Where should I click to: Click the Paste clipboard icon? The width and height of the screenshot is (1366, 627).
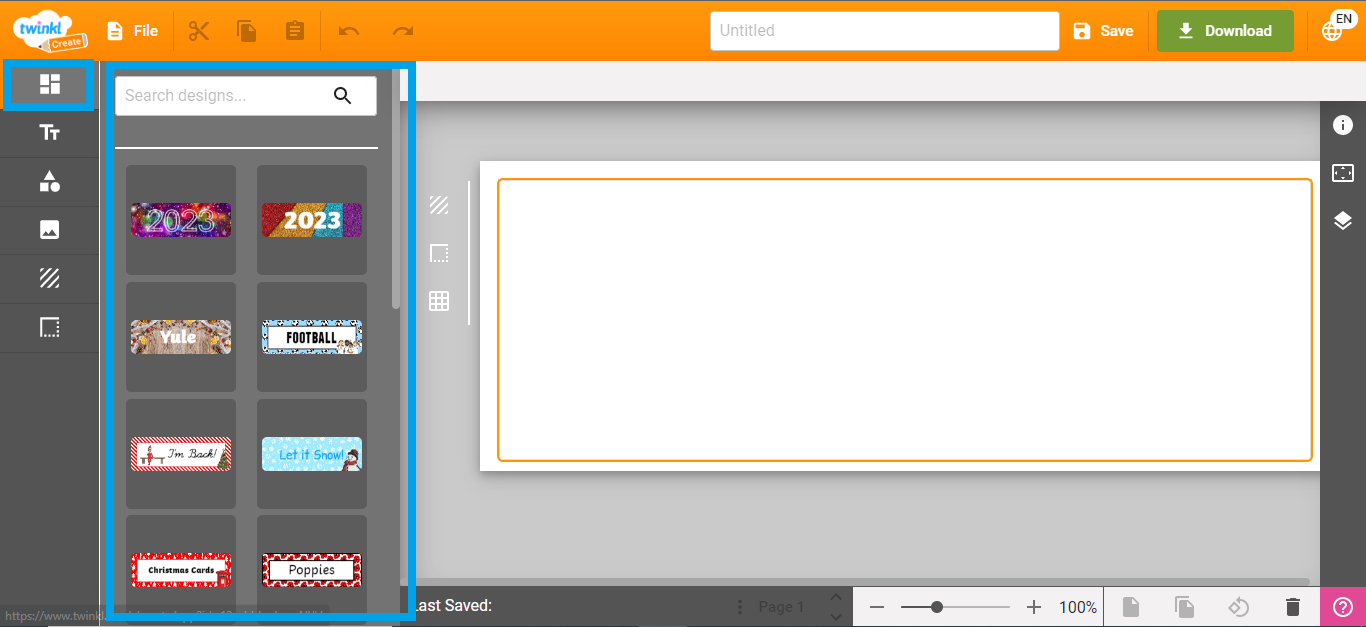[x=294, y=30]
